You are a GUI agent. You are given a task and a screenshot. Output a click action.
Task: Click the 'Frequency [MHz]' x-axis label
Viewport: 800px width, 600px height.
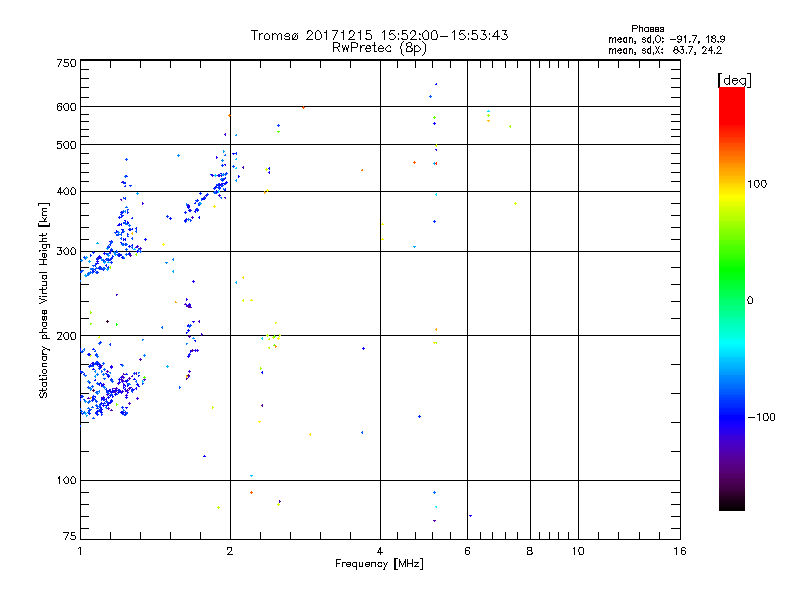(379, 563)
